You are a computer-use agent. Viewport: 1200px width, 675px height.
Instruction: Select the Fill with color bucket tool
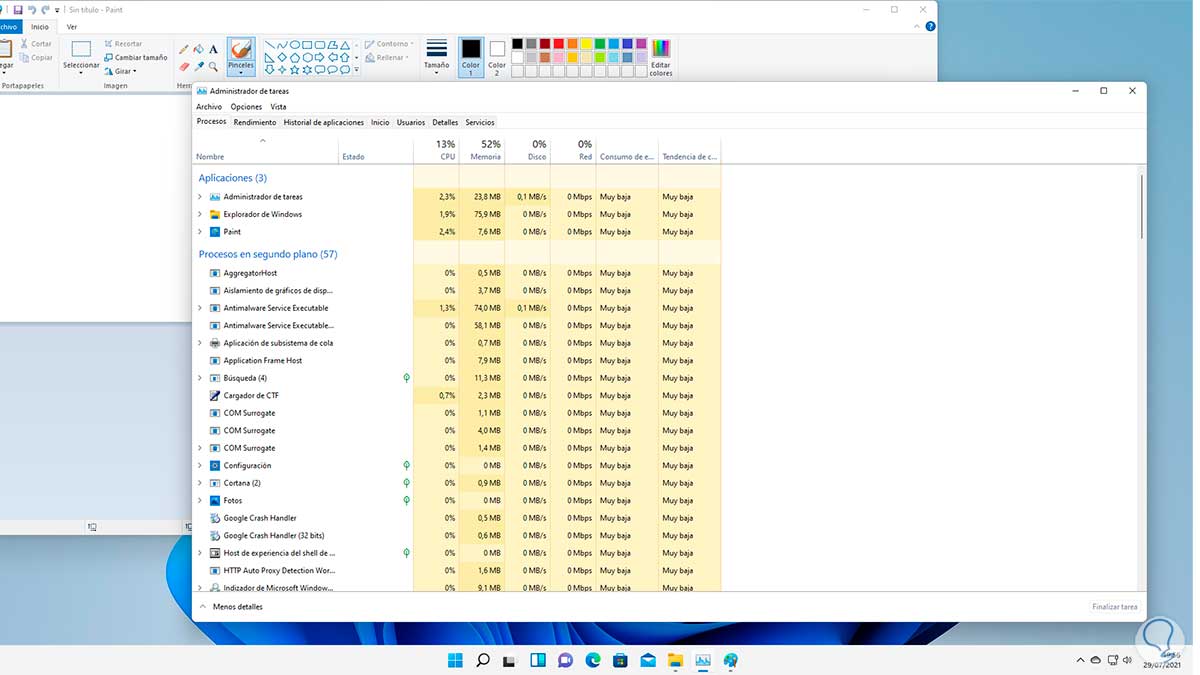click(198, 49)
